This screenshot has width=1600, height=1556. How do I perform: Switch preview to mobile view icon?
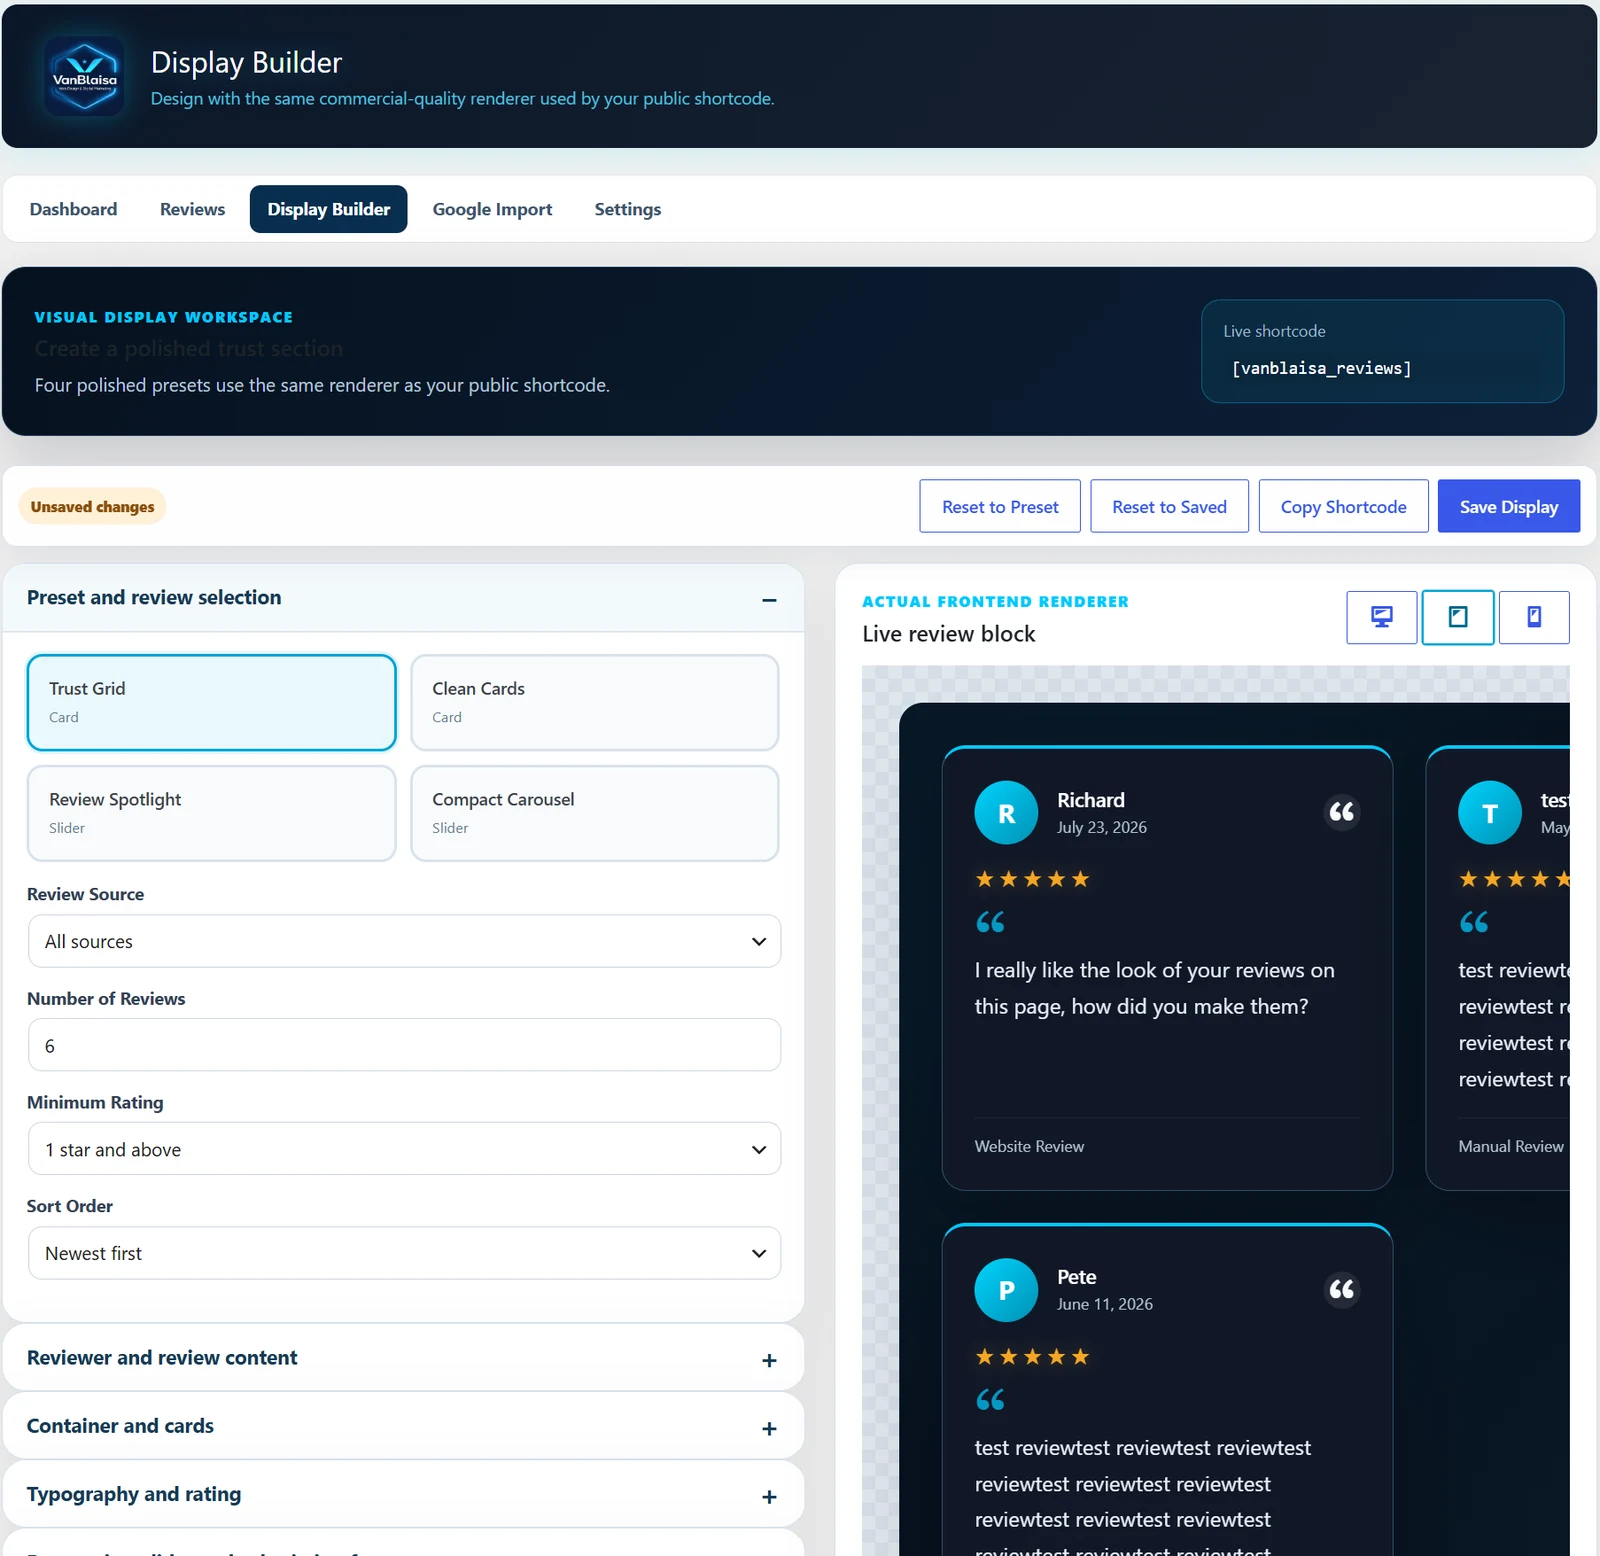[1534, 617]
